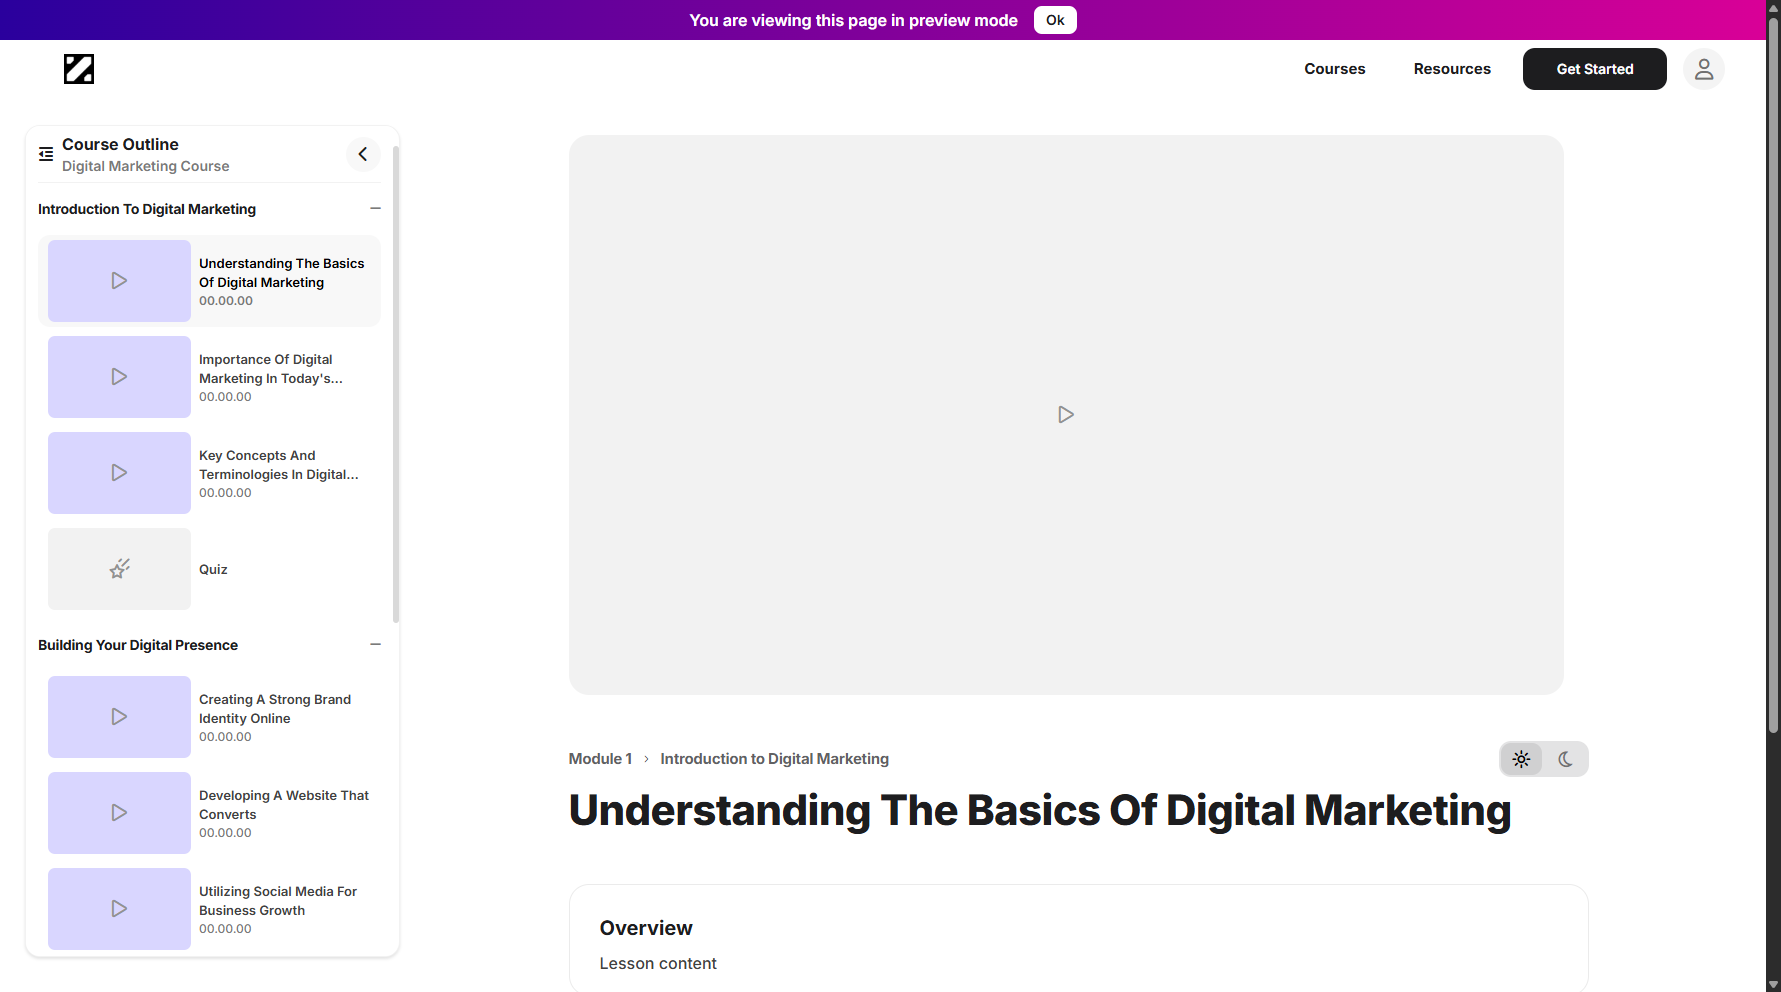
Task: Open lesson title Utilizing Social Media For Business Growth
Action: pyautogui.click(x=278, y=901)
